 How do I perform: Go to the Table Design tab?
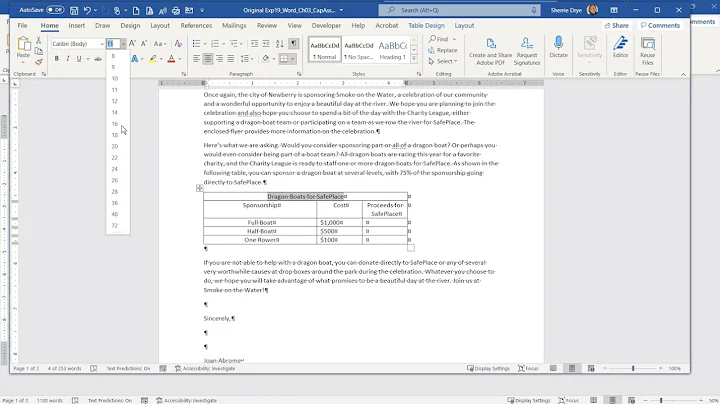(x=427, y=26)
